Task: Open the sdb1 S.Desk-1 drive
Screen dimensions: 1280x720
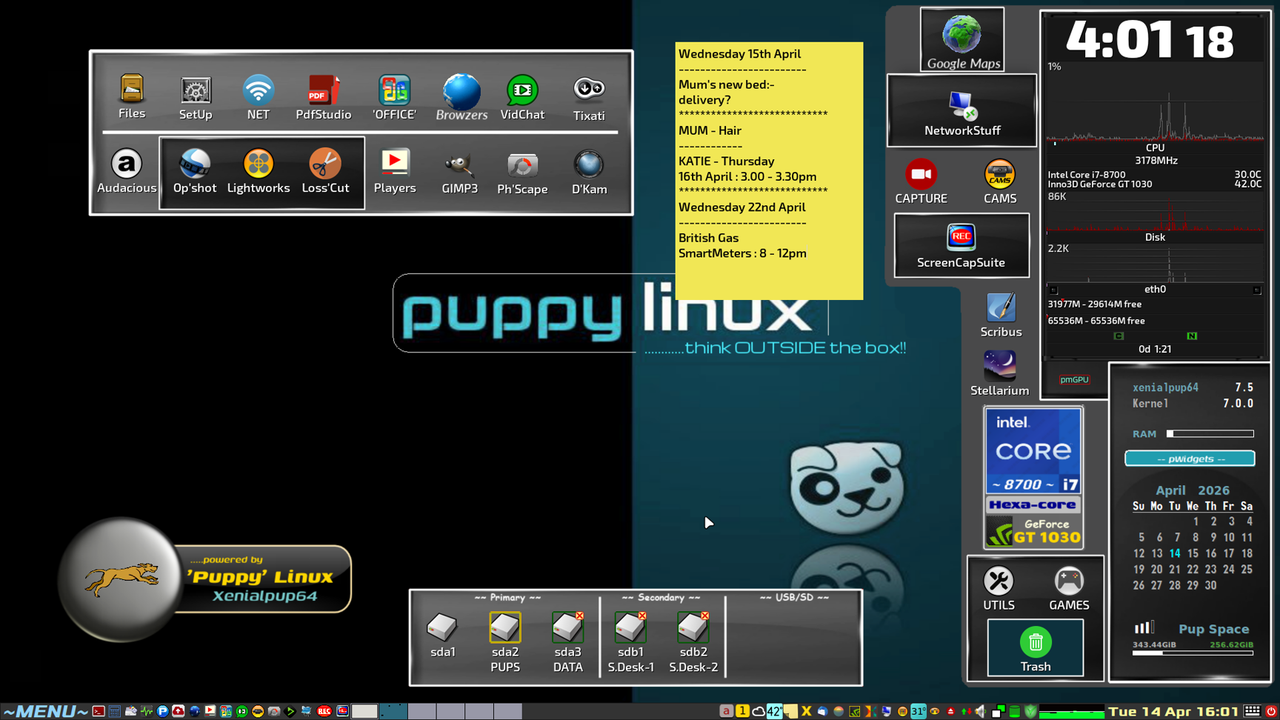Action: pyautogui.click(x=630, y=628)
